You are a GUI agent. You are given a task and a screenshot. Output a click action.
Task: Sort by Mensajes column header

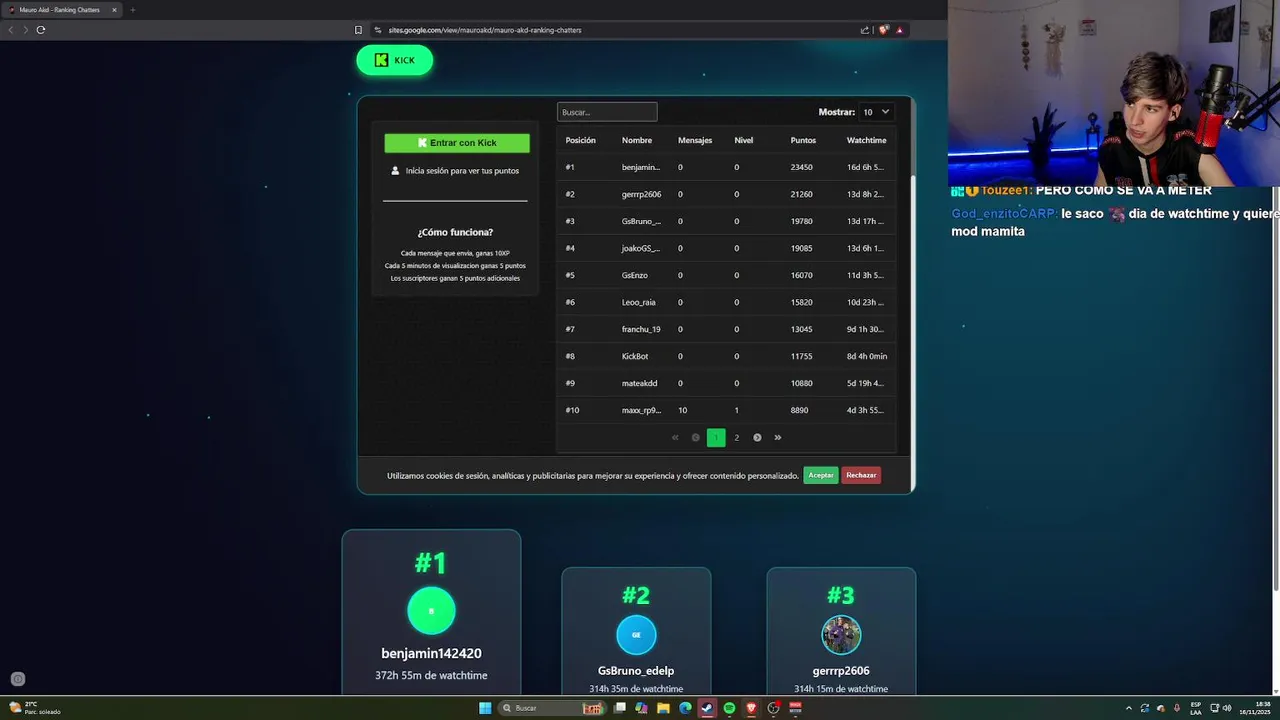(x=695, y=140)
